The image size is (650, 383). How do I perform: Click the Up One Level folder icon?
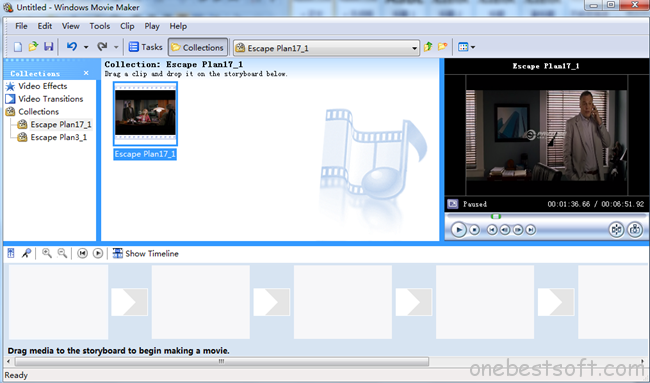[428, 47]
